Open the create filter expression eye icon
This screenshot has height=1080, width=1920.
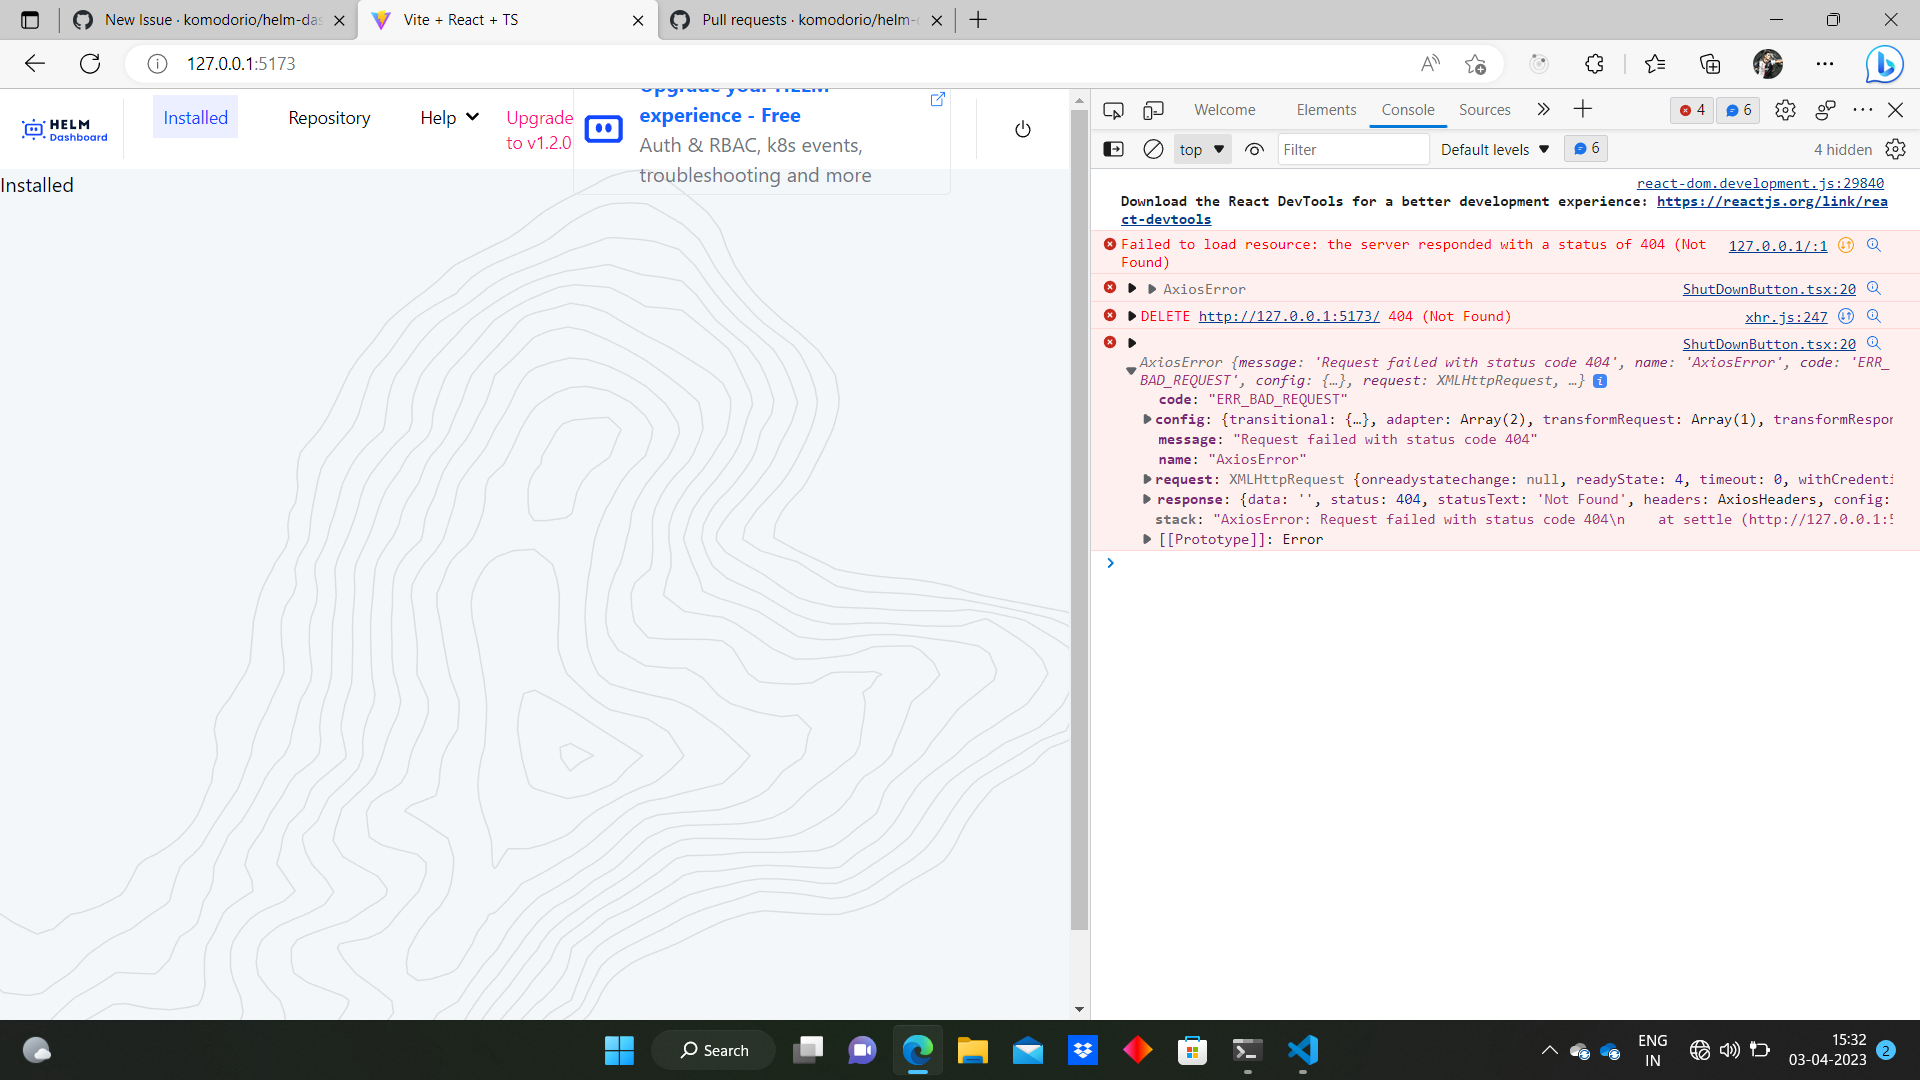1253,148
